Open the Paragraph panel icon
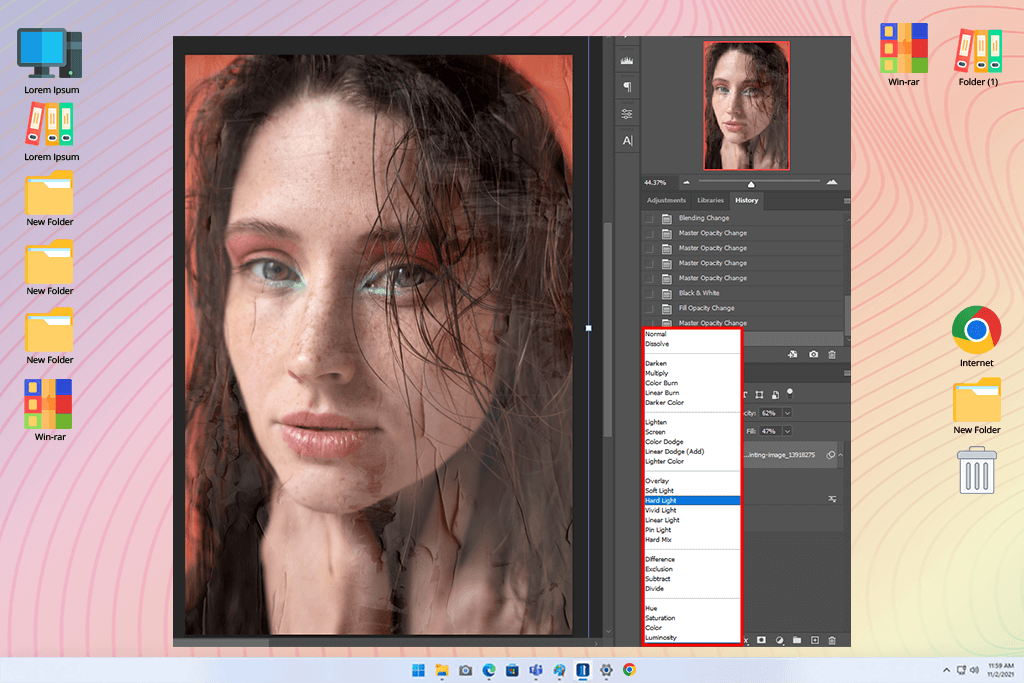This screenshot has width=1024, height=683. click(627, 87)
